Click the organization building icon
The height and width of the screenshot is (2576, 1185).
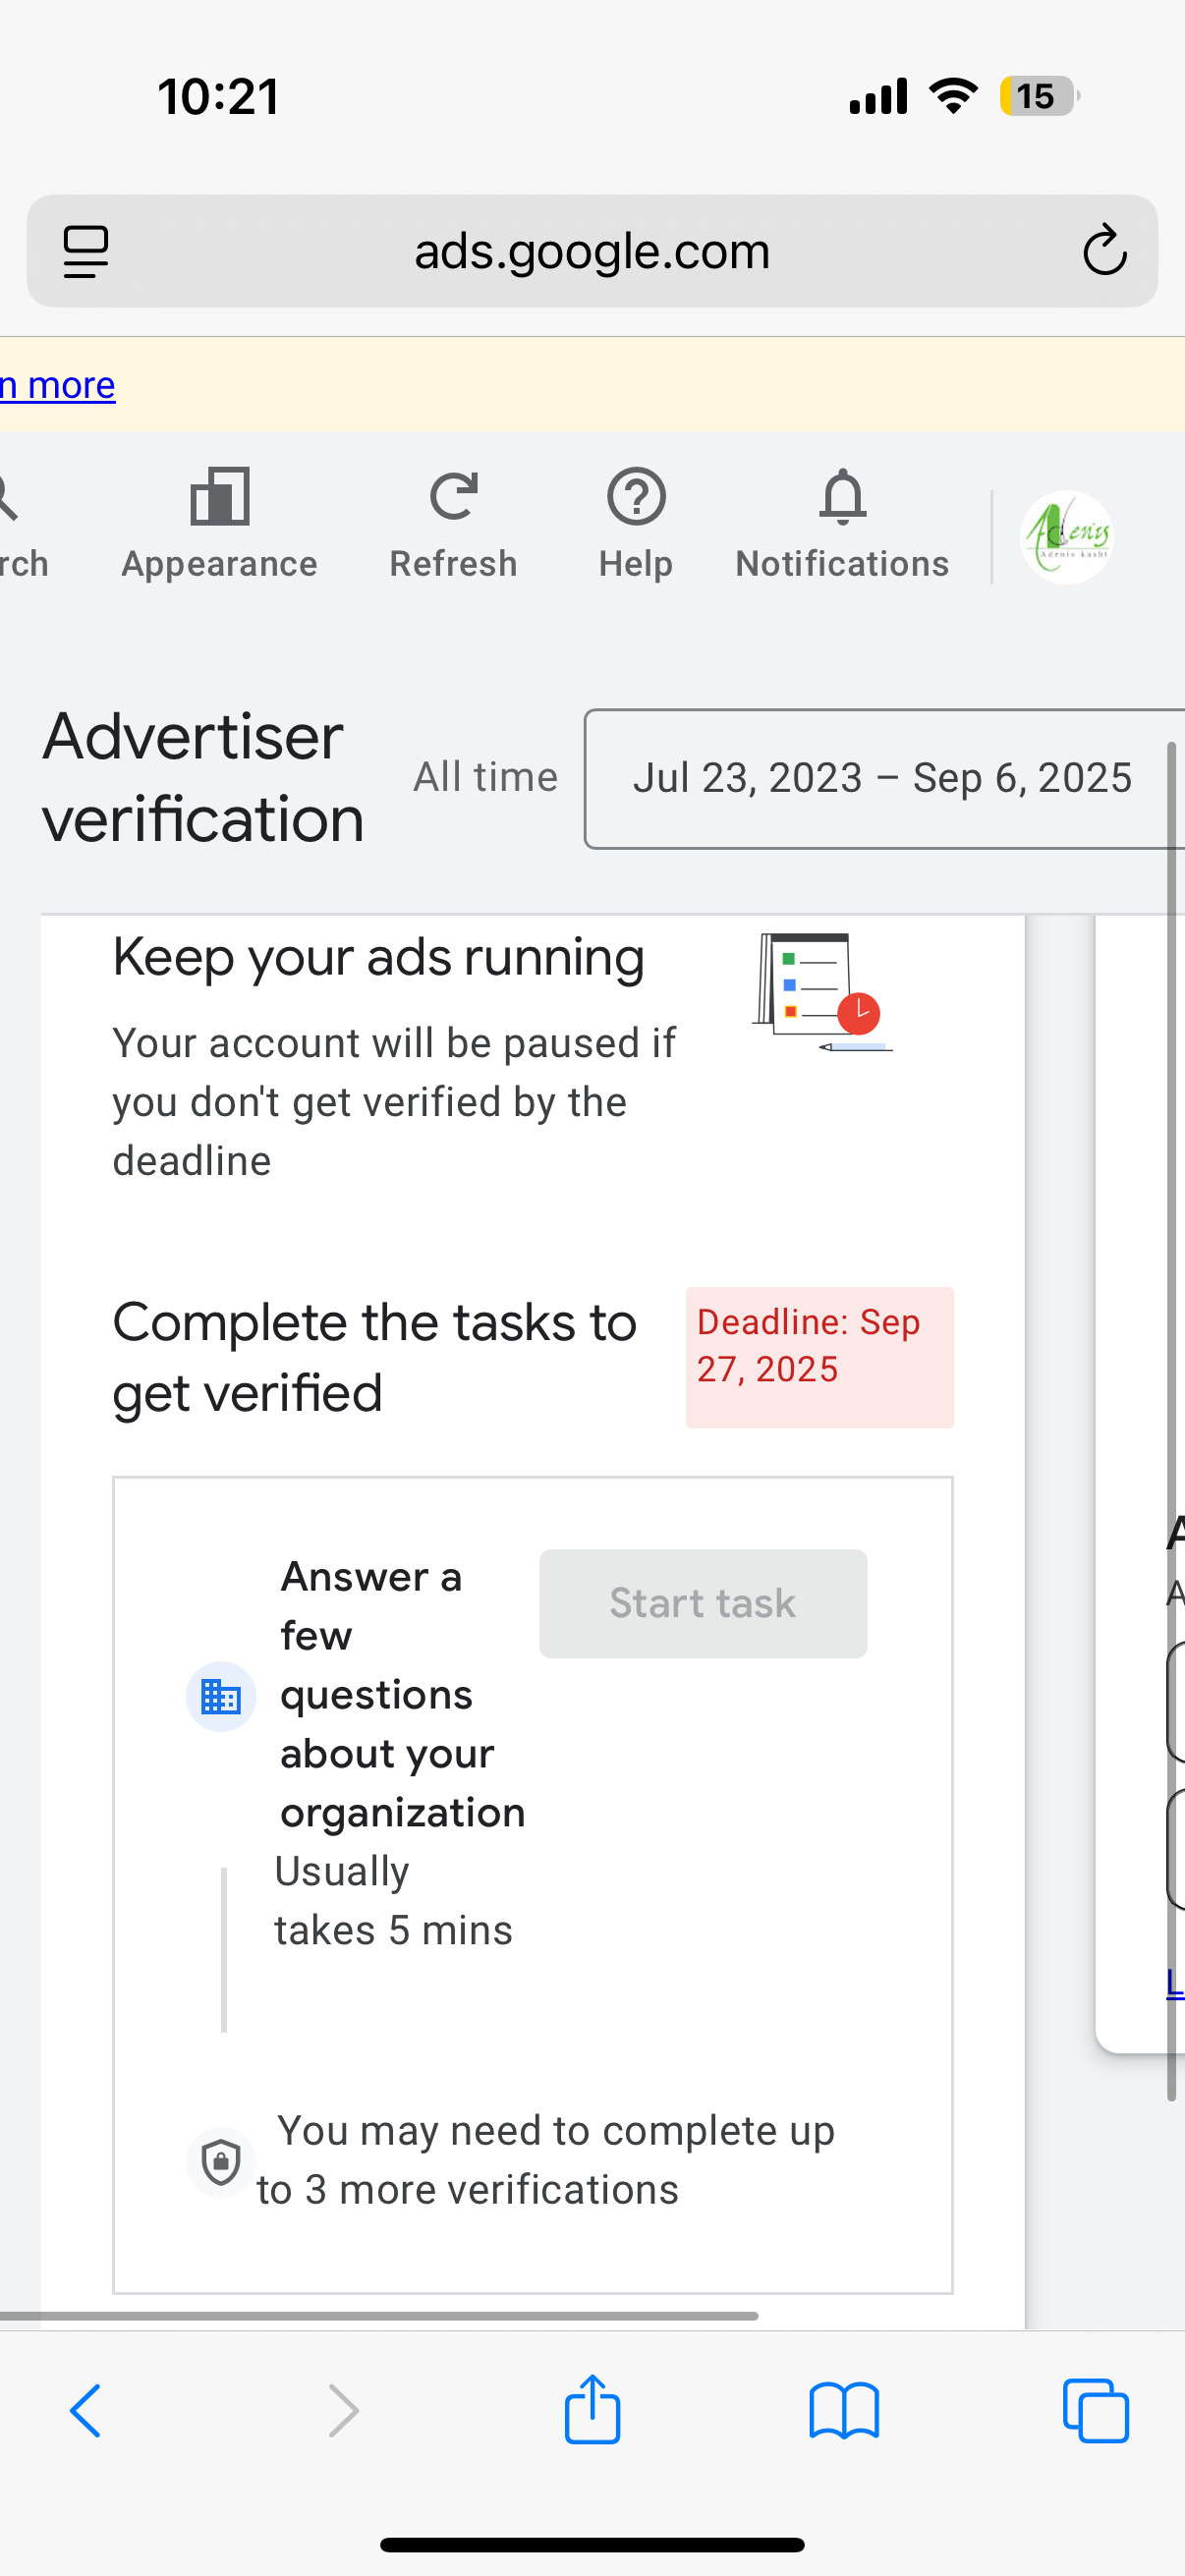pos(221,1697)
